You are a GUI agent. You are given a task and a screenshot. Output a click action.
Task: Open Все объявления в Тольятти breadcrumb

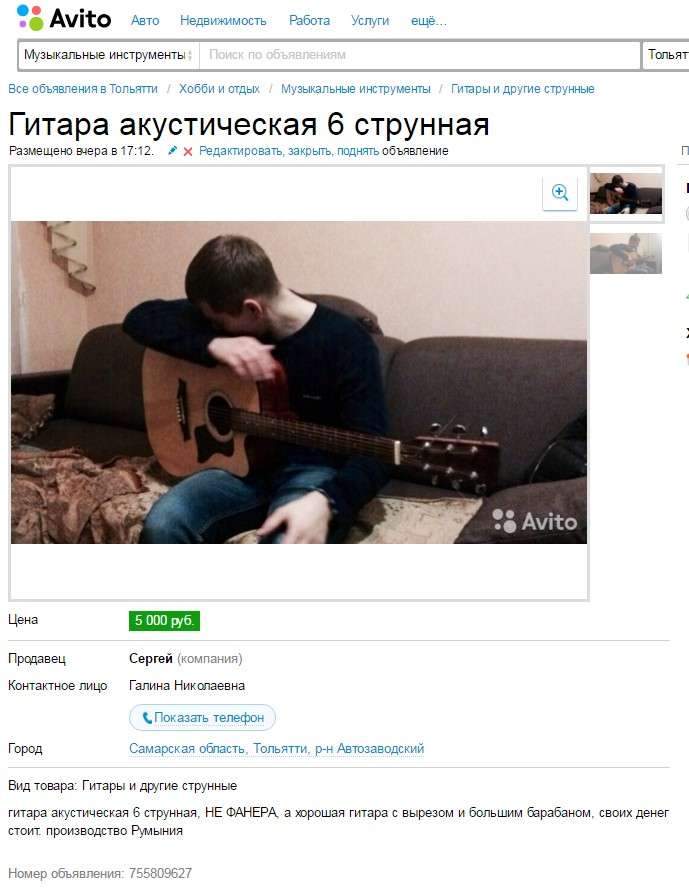[82, 89]
